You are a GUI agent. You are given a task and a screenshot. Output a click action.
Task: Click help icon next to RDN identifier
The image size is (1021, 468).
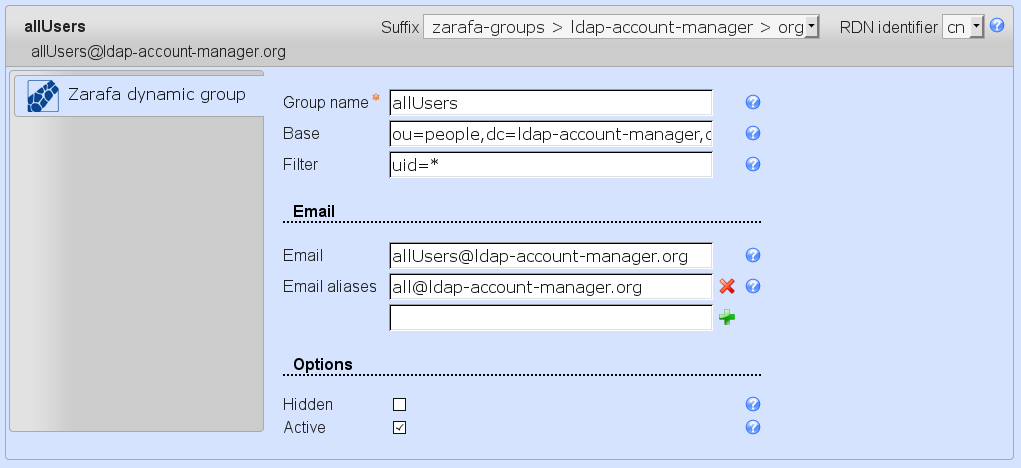(x=996, y=27)
